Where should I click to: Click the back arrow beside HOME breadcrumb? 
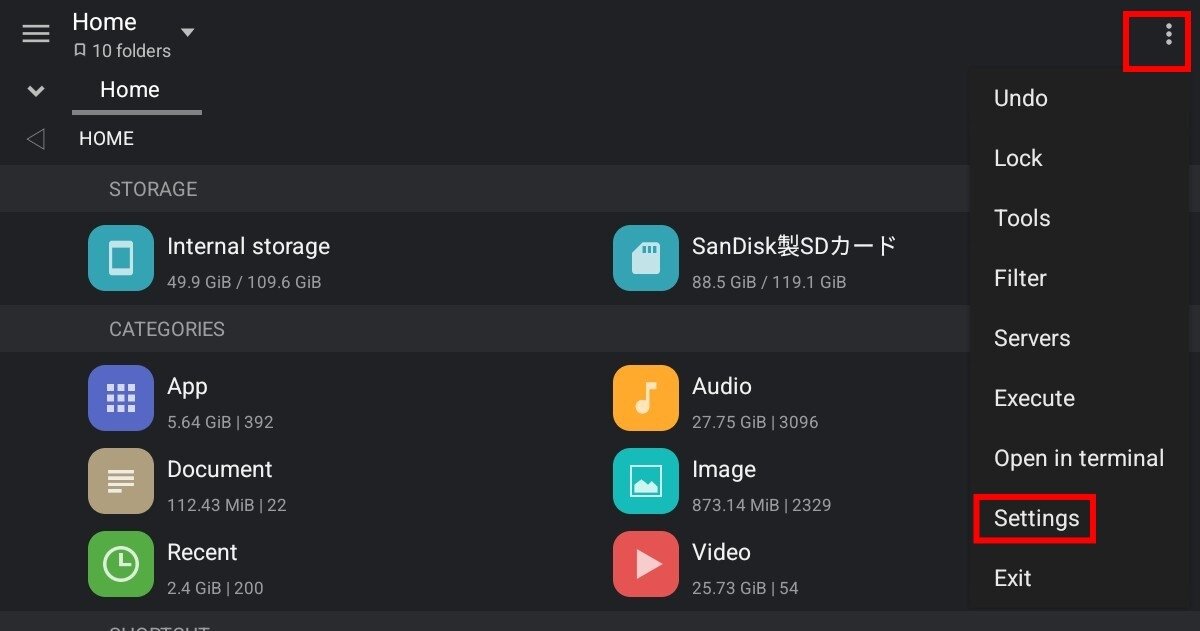point(35,138)
